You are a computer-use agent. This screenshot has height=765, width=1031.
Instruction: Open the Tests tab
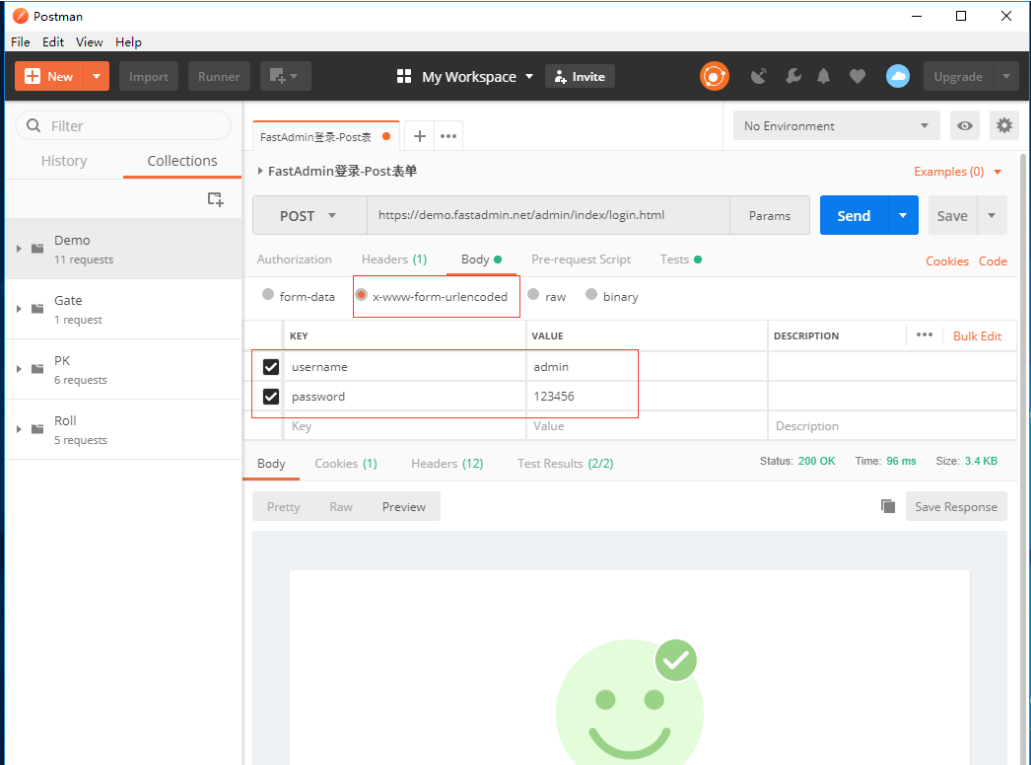(x=681, y=259)
